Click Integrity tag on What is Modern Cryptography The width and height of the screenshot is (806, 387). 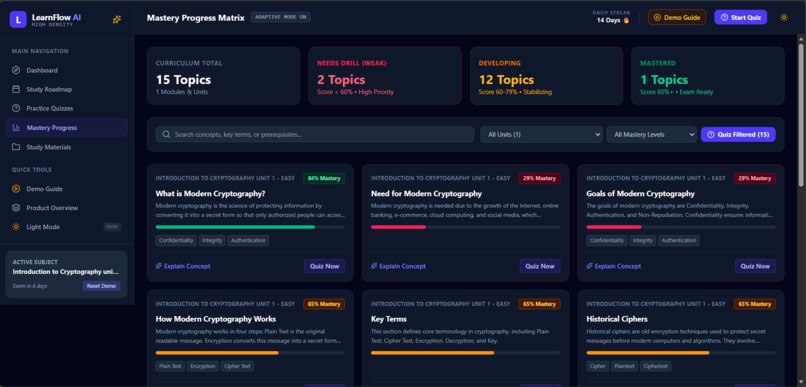coord(212,240)
